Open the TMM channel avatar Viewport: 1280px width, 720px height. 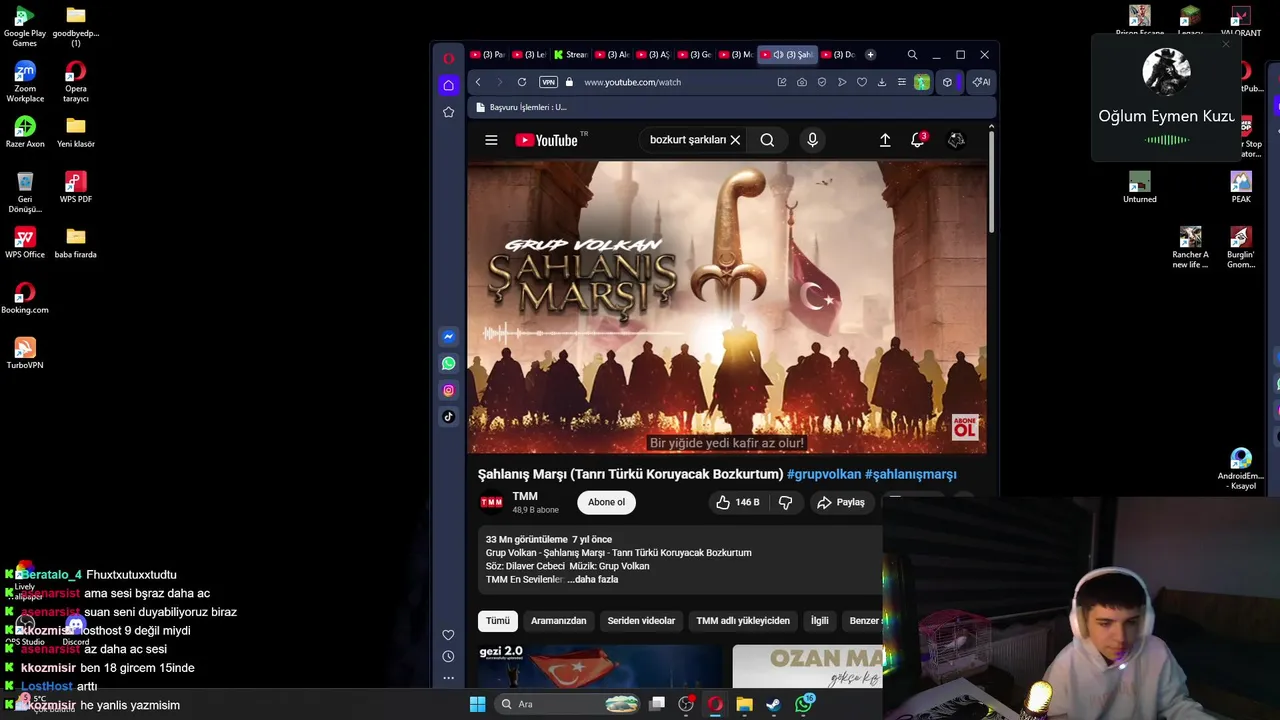click(491, 502)
